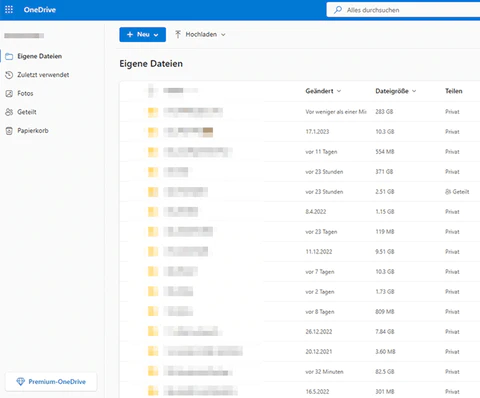The width and height of the screenshot is (480, 398).
Task: Open Zuletzt verwendet in sidebar
Action: pyautogui.click(x=43, y=75)
